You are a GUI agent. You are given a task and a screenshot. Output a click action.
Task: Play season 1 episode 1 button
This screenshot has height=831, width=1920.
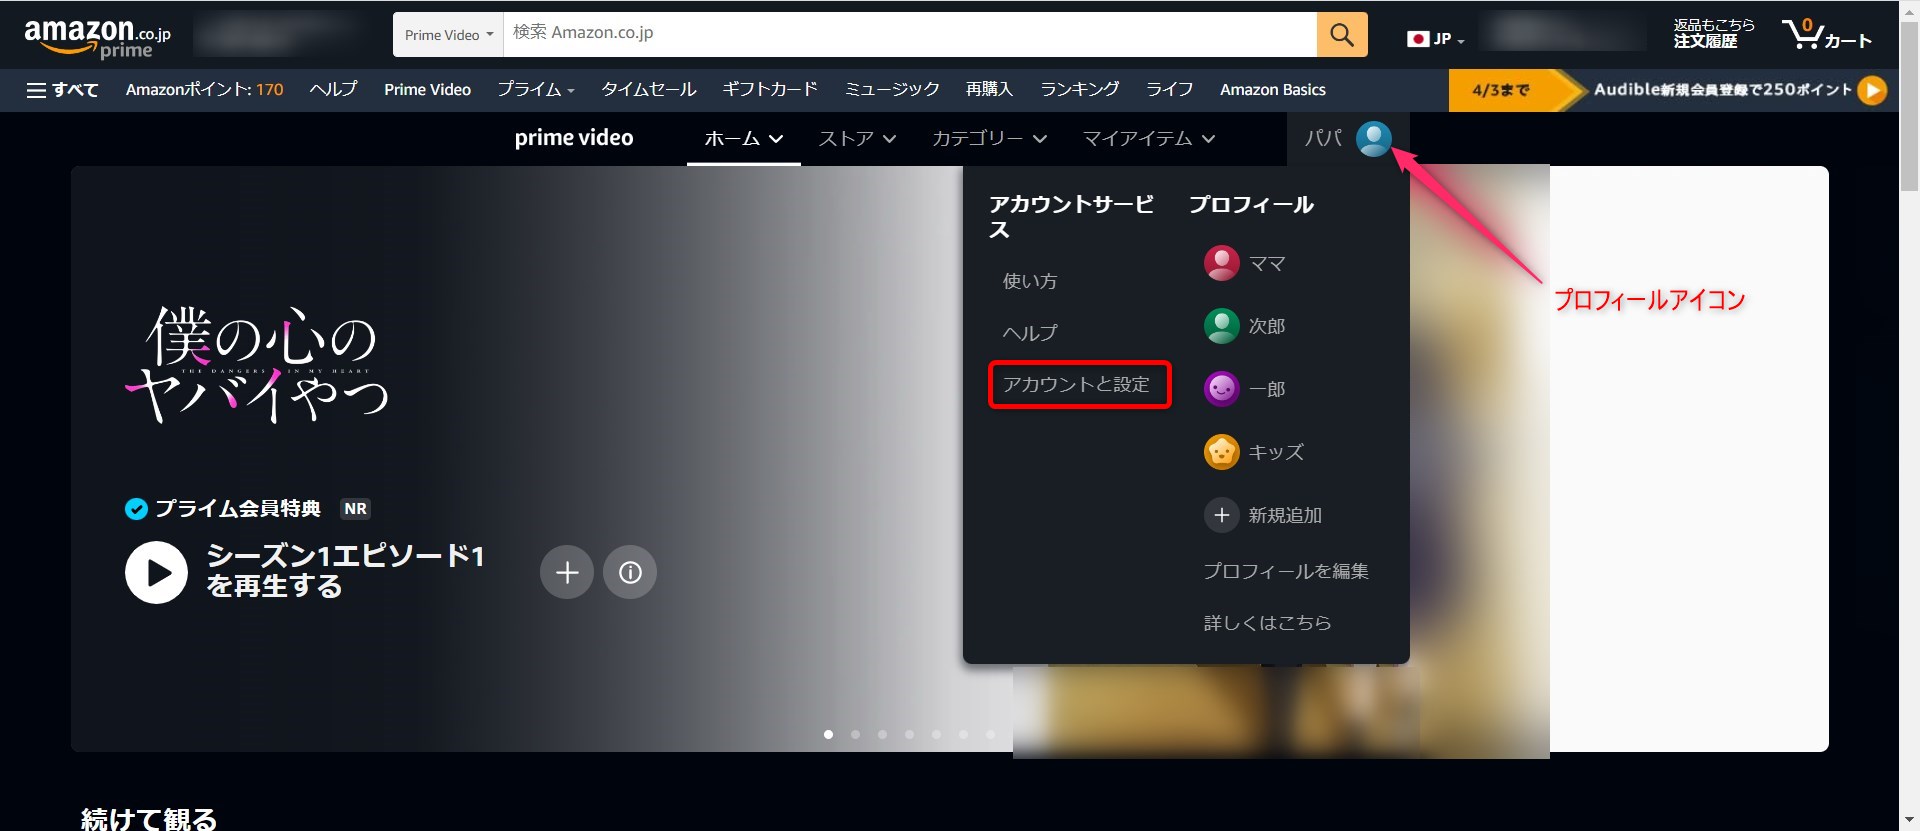pyautogui.click(x=156, y=572)
